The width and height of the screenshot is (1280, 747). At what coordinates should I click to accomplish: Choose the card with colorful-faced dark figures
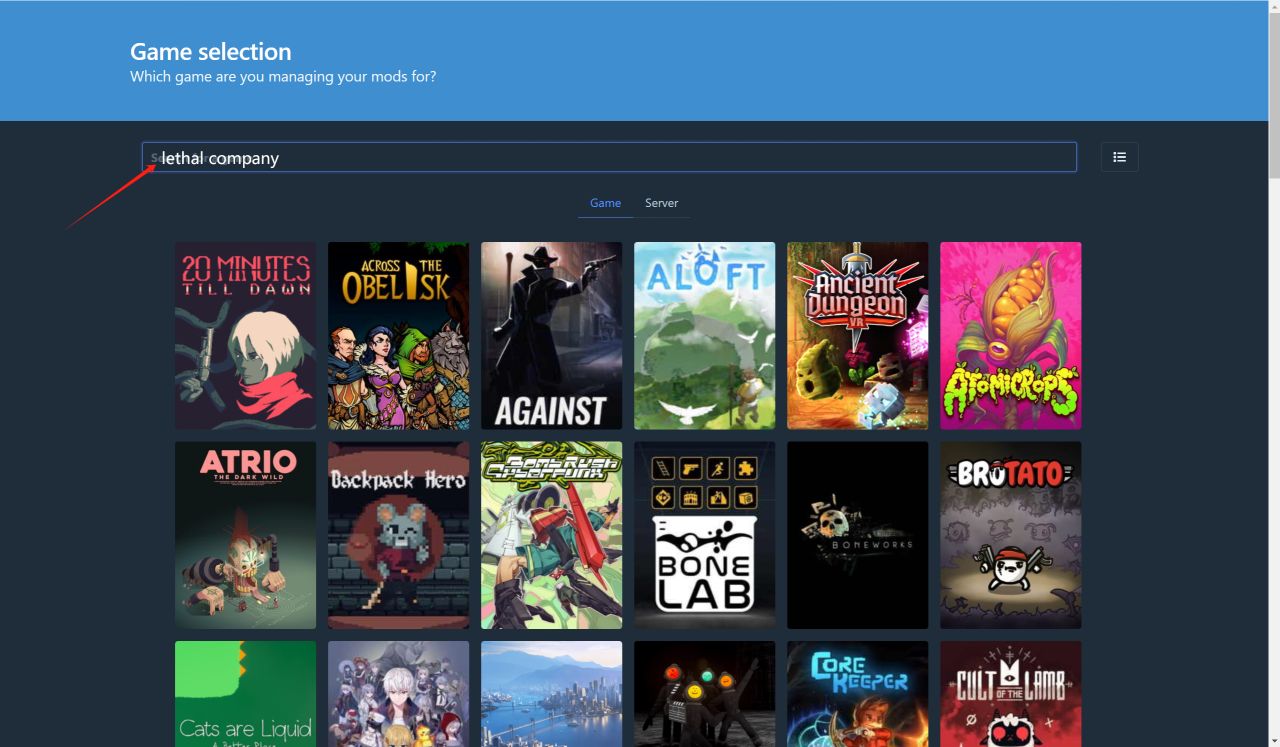coord(704,694)
